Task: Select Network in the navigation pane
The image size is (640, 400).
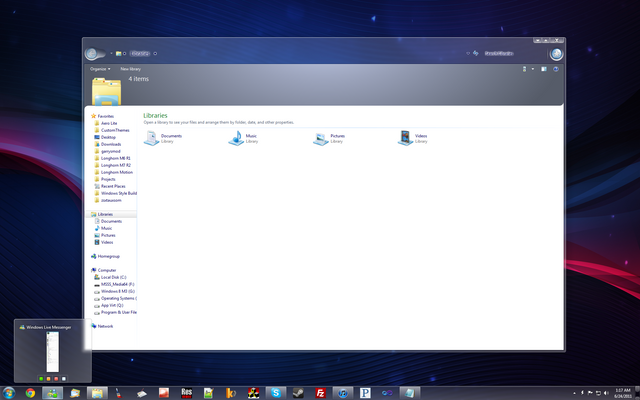Action: [105, 326]
